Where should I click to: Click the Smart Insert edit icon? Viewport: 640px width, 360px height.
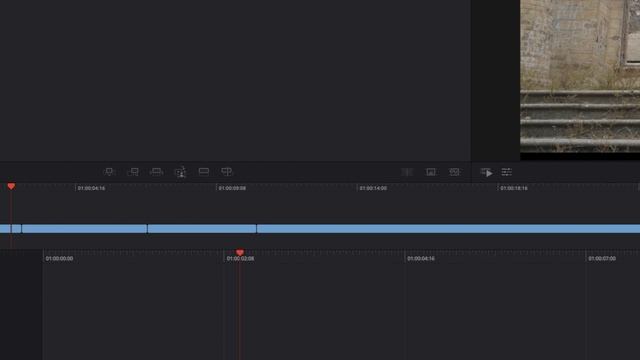(x=109, y=172)
